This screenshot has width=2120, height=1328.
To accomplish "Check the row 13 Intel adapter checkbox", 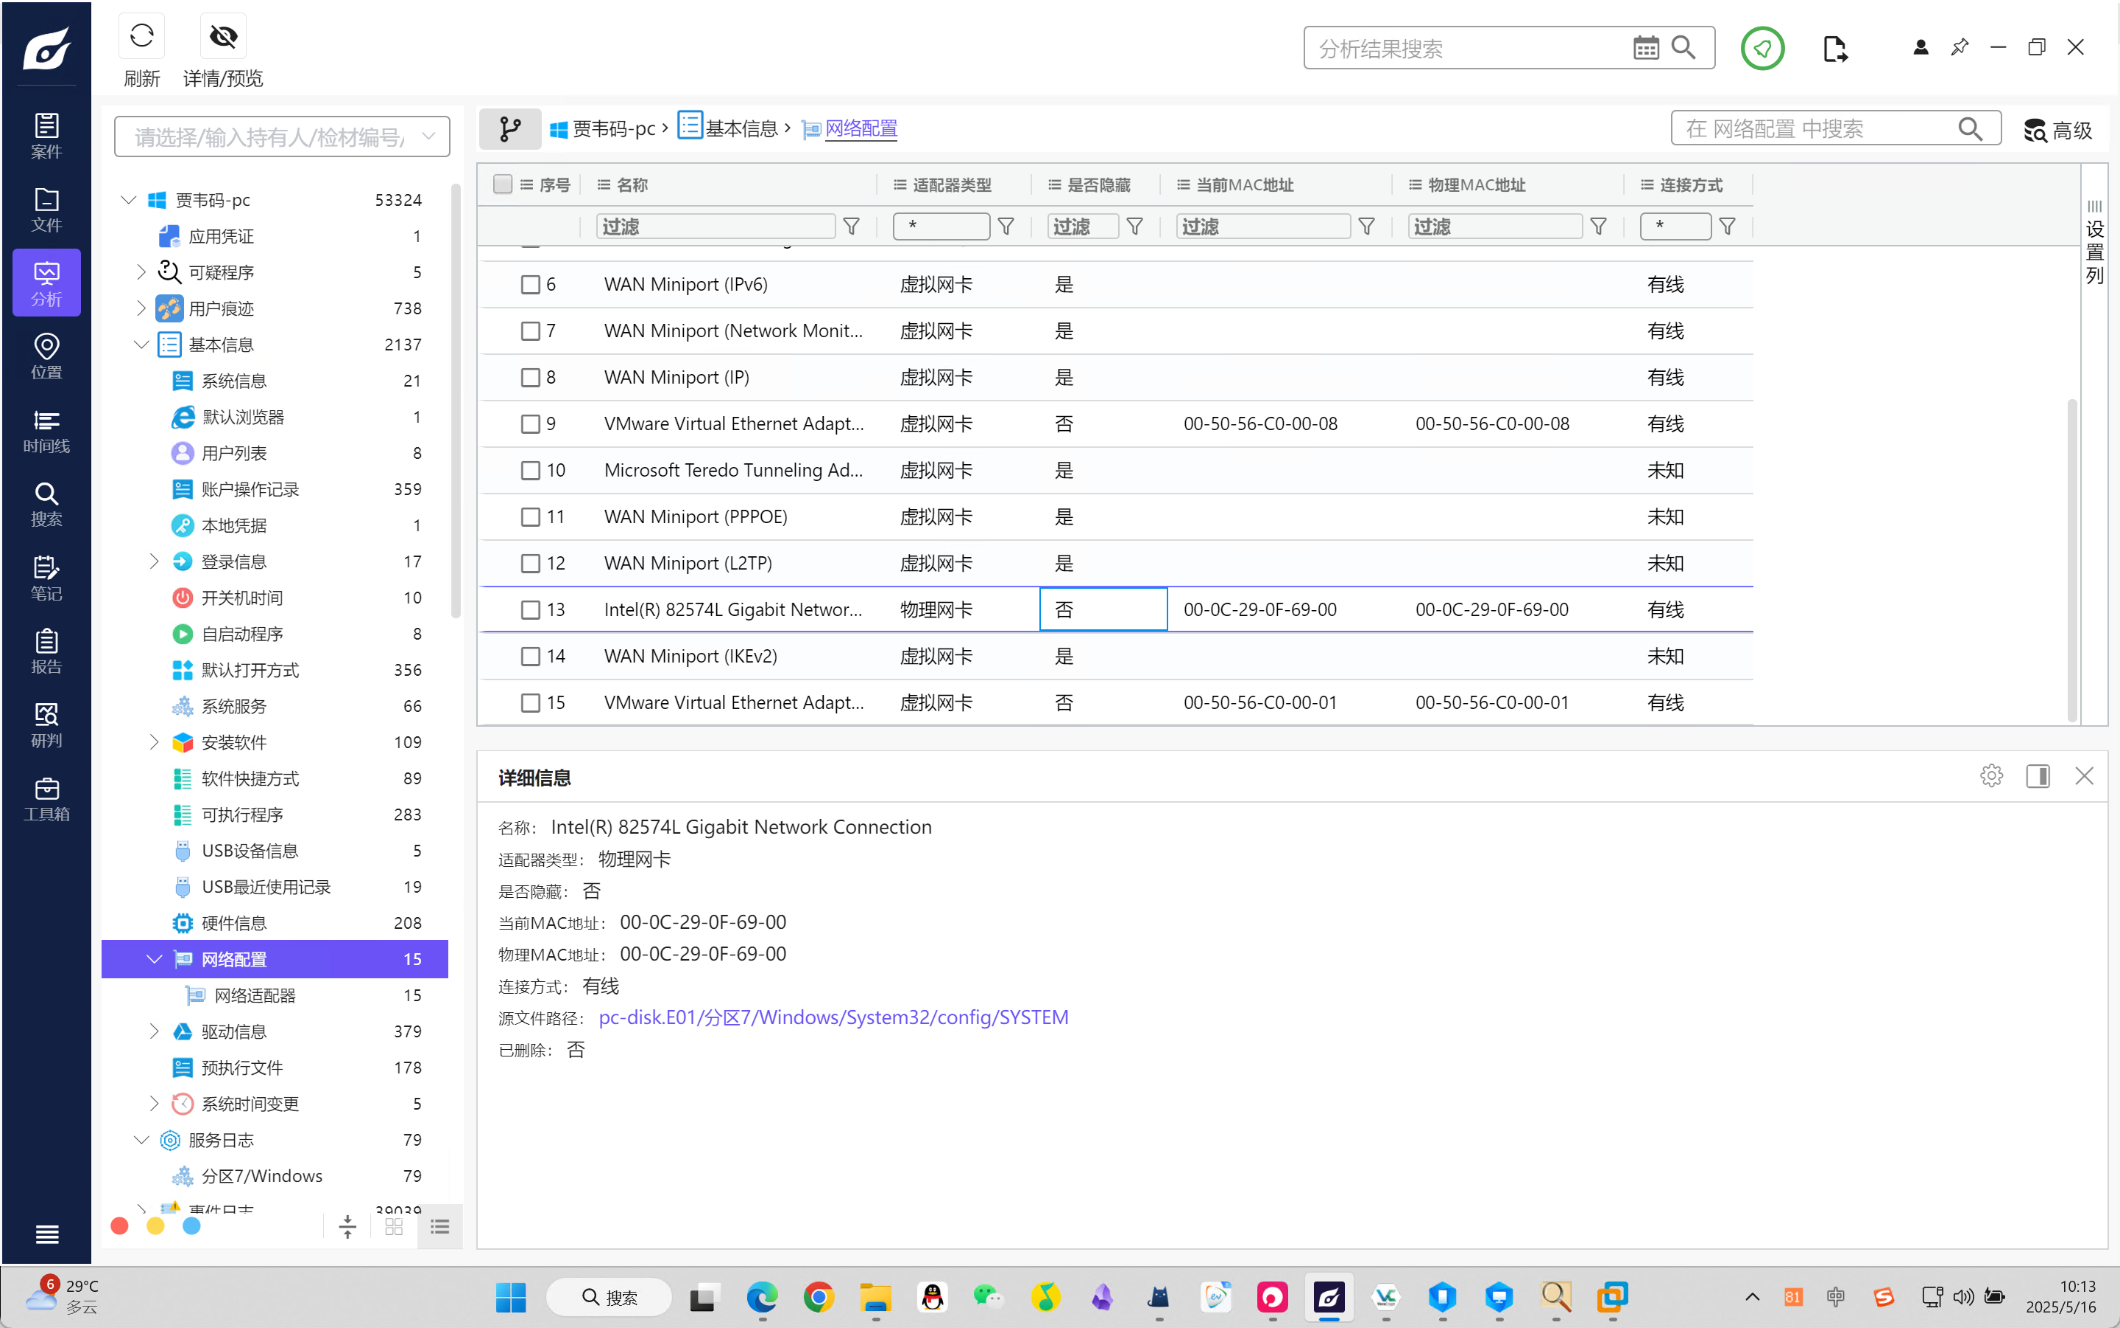I will 530,610.
